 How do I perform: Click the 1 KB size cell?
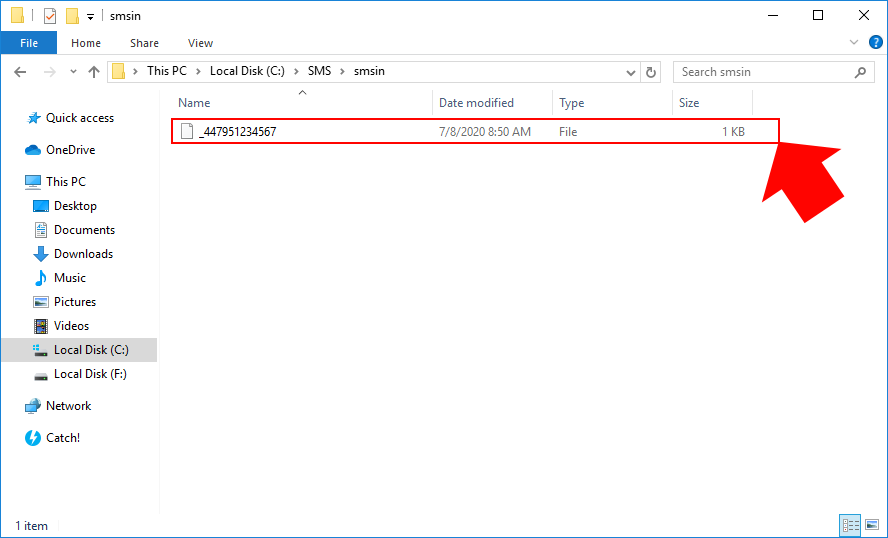733,132
